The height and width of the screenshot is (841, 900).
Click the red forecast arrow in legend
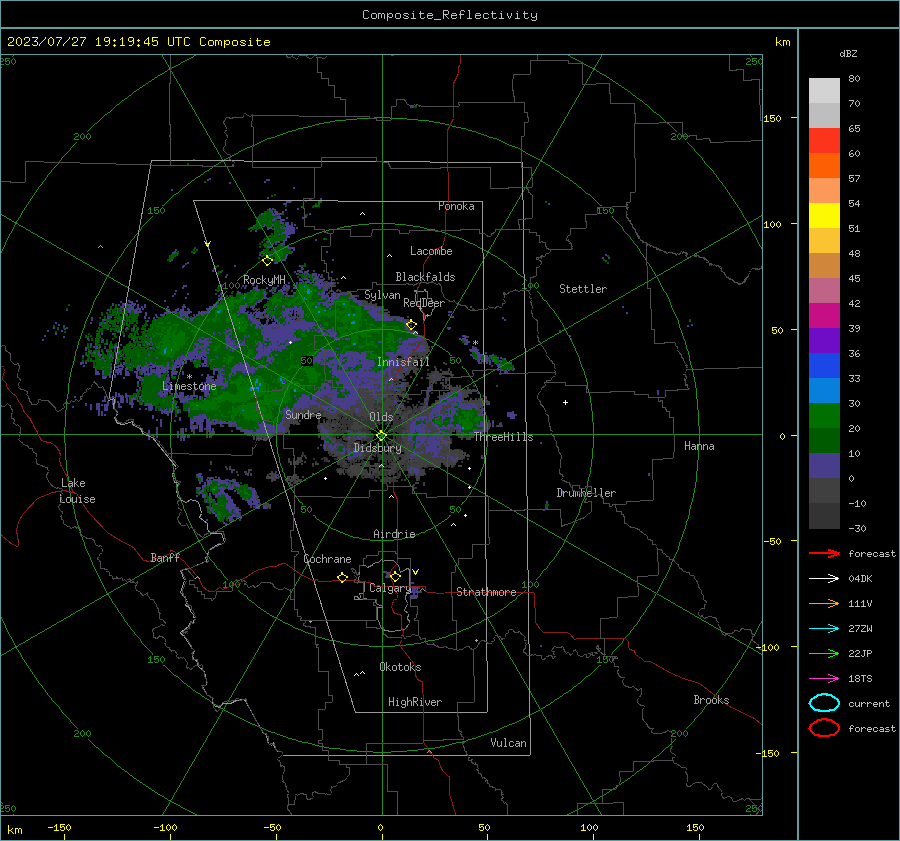click(824, 553)
